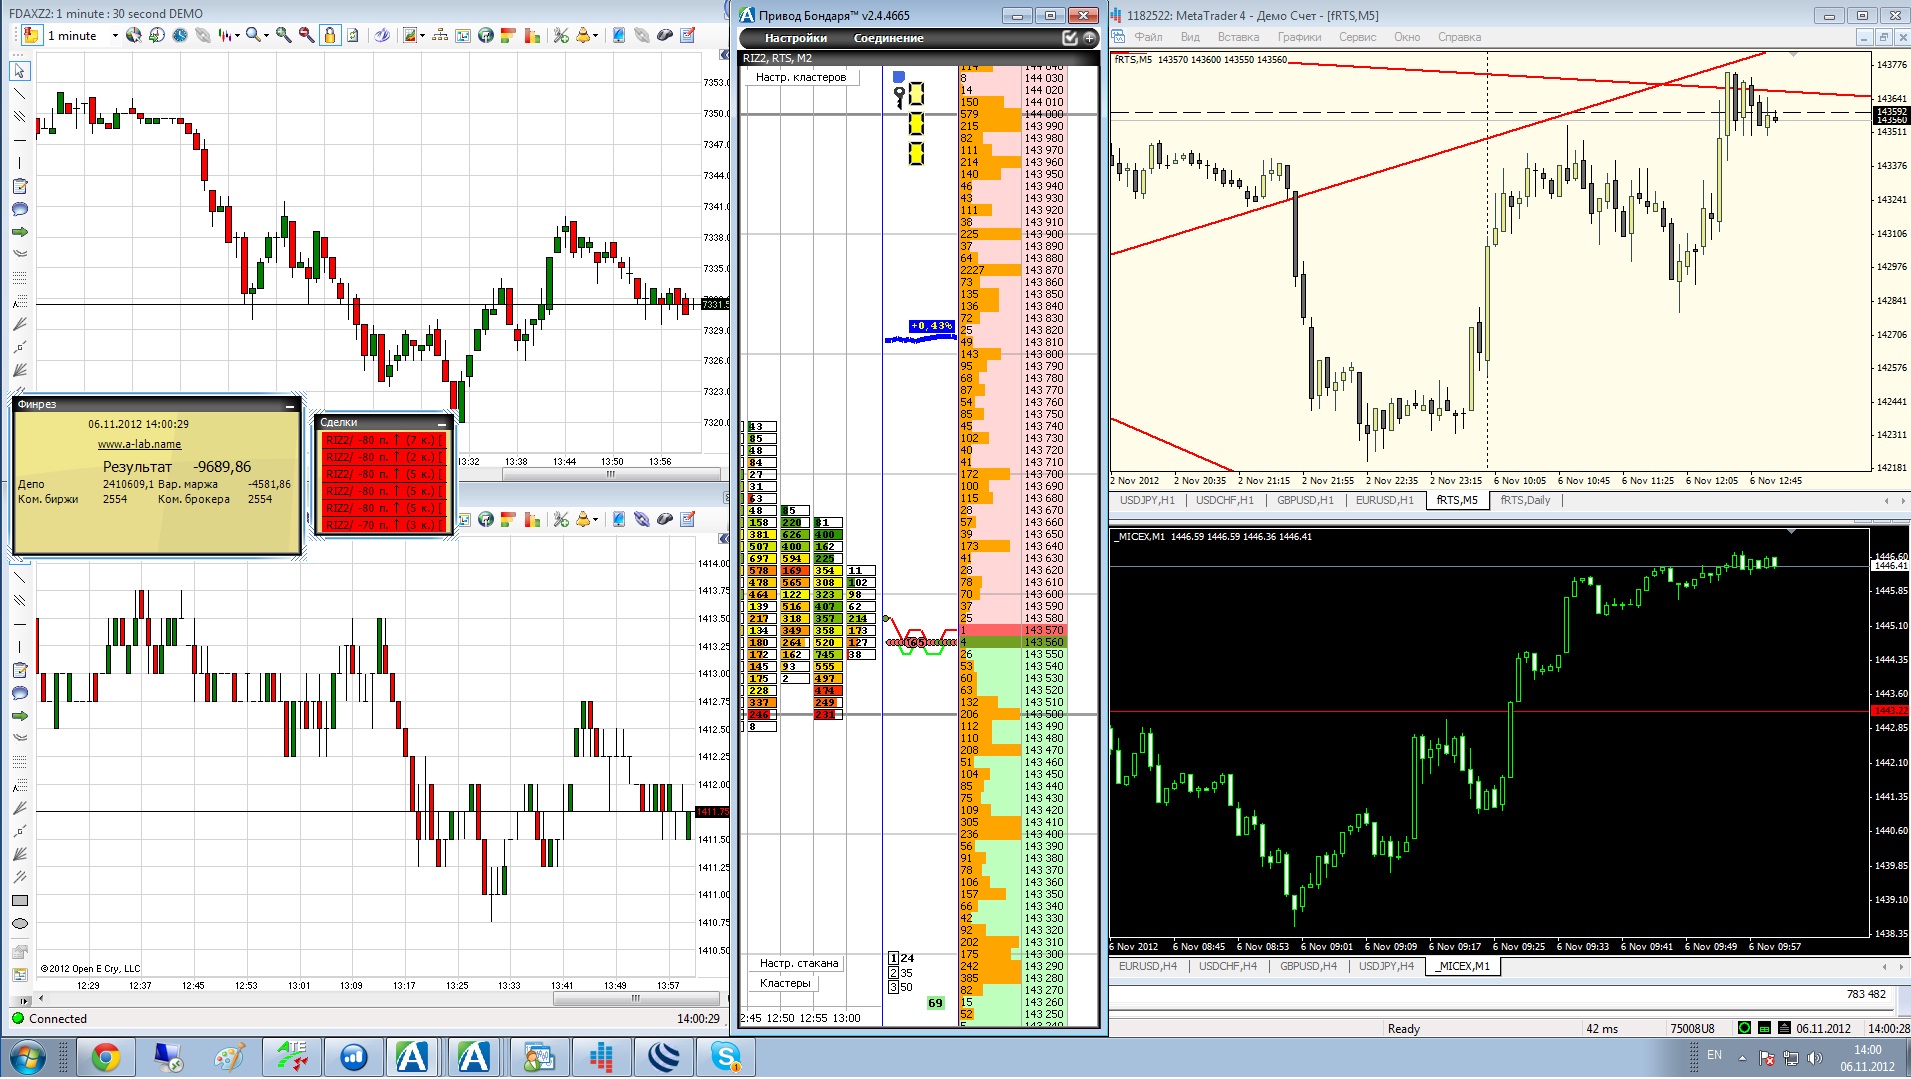Image resolution: width=1911 pixels, height=1079 pixels.
Task: Click the notepad edit icon in FDAXZ2 toolbar
Action: [x=688, y=36]
